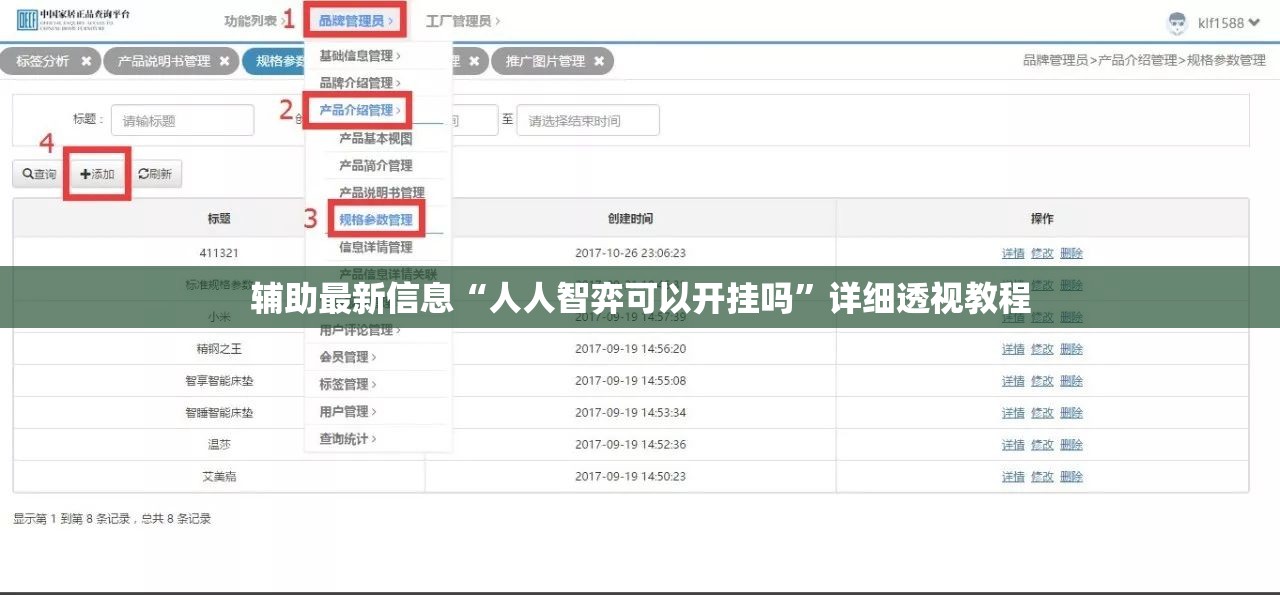Screen dimensions: 1280x595
Task: Expand 标签管理 submenu
Action: pos(348,384)
